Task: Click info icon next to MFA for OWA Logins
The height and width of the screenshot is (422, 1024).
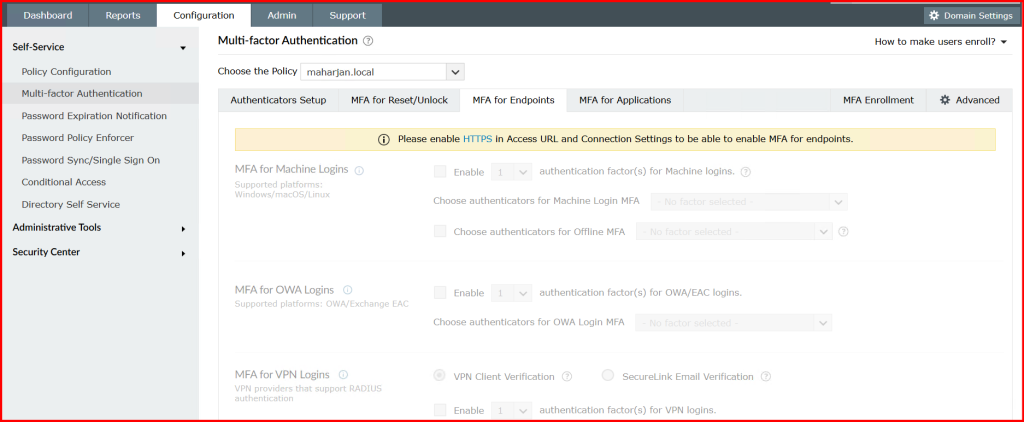Action: coord(348,290)
